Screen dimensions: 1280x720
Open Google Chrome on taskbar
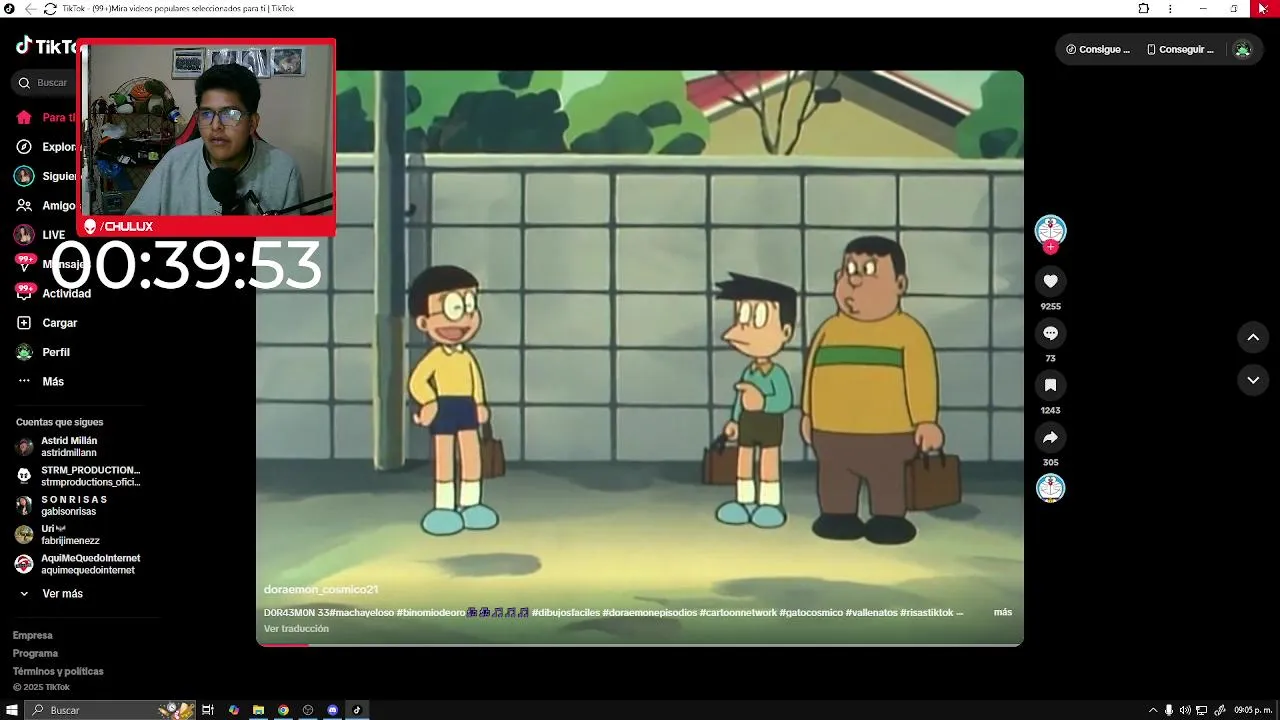pos(283,710)
